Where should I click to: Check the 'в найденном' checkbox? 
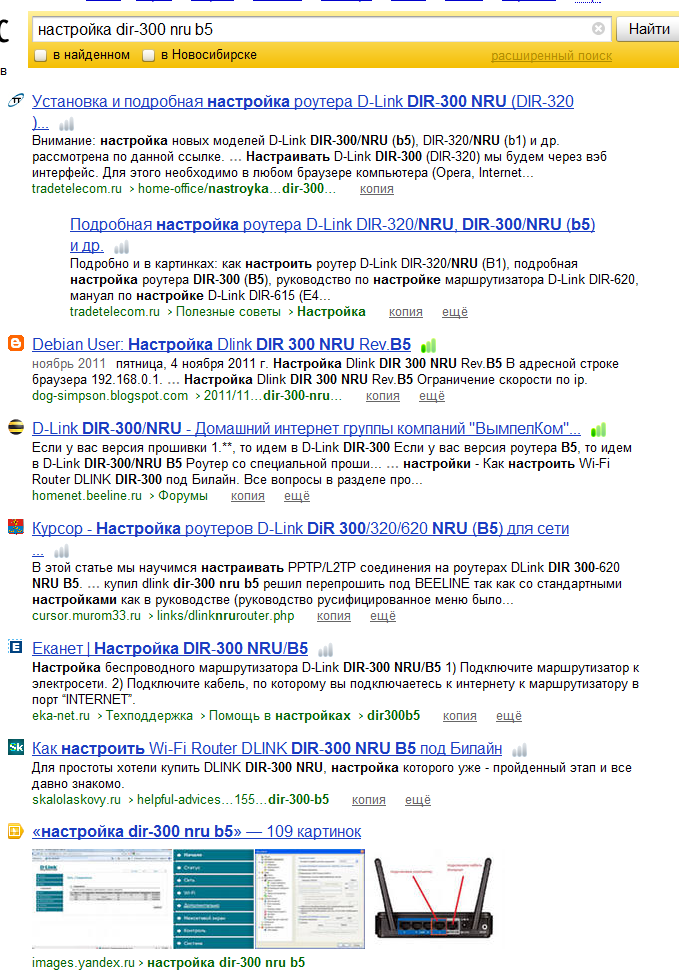41,56
